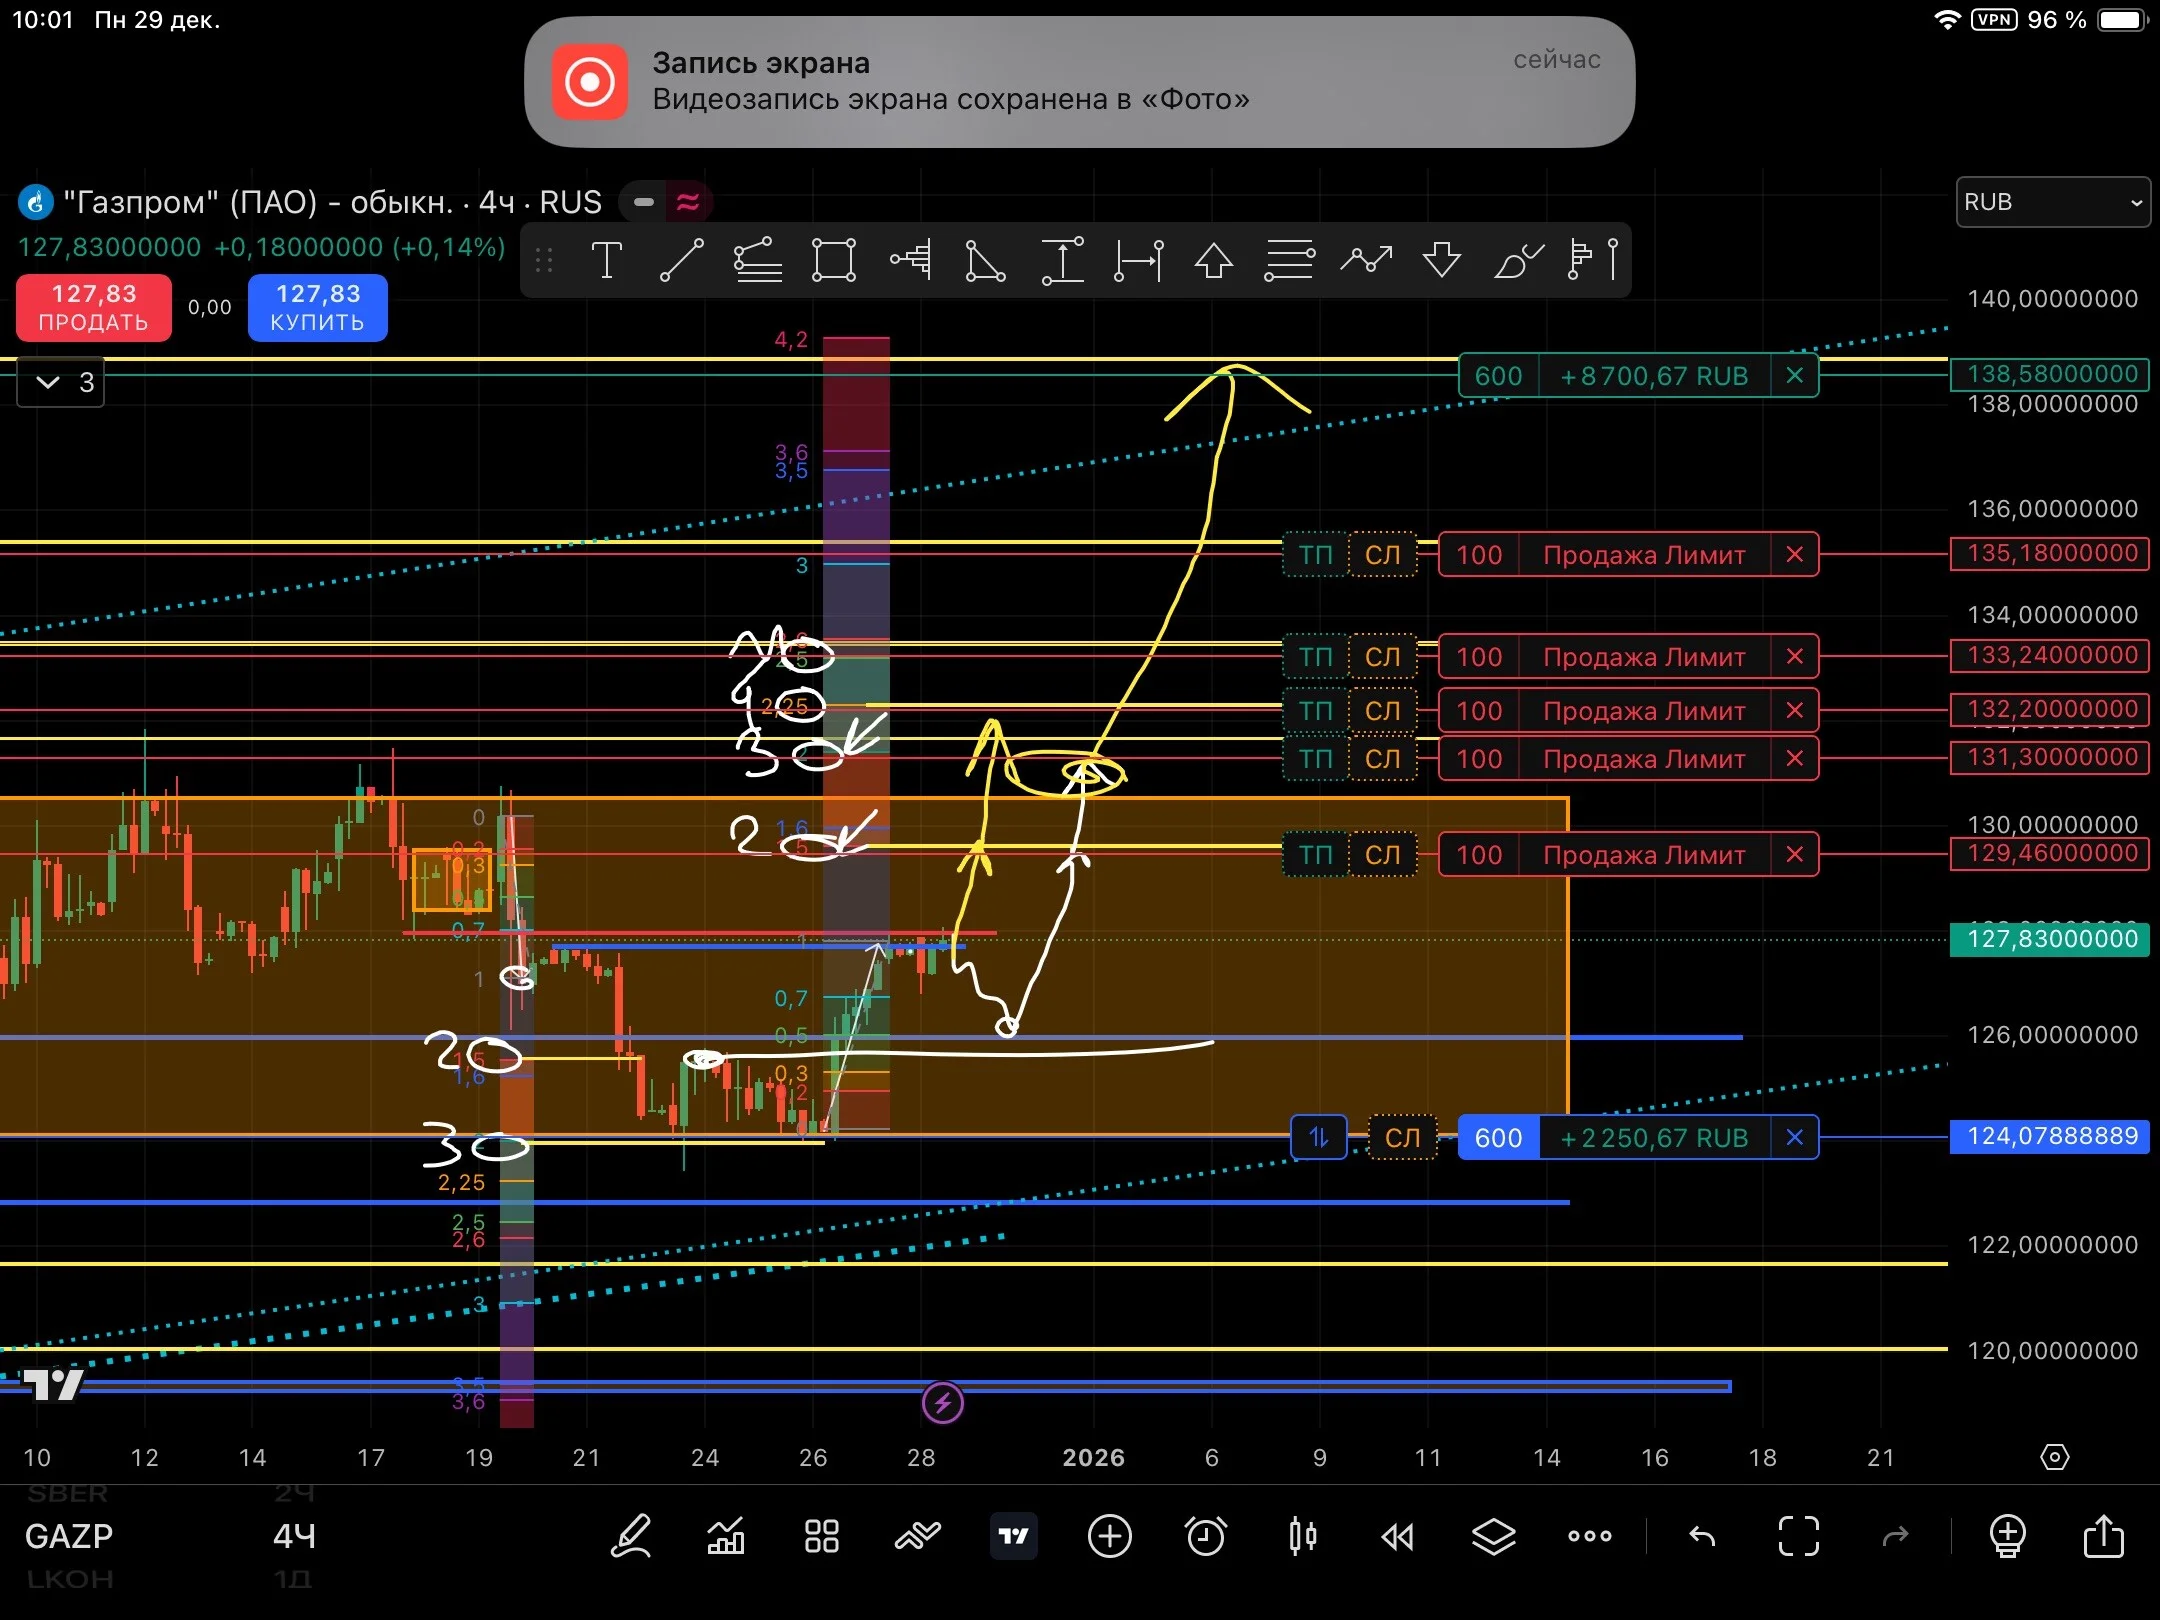Viewport: 2160px width, 1620px height.
Task: Add an alert with the clock icon
Action: click(1205, 1536)
